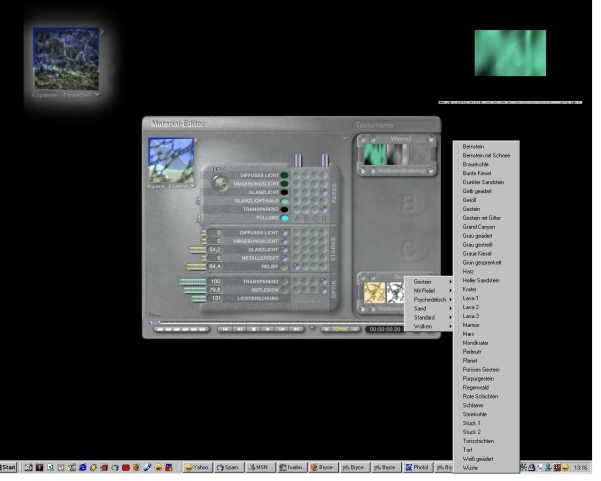Click the shading mode sphere button
601x481 pixels.
click(222, 185)
